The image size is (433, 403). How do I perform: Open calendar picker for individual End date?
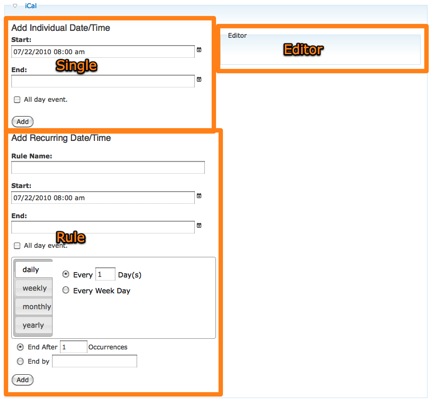(199, 79)
